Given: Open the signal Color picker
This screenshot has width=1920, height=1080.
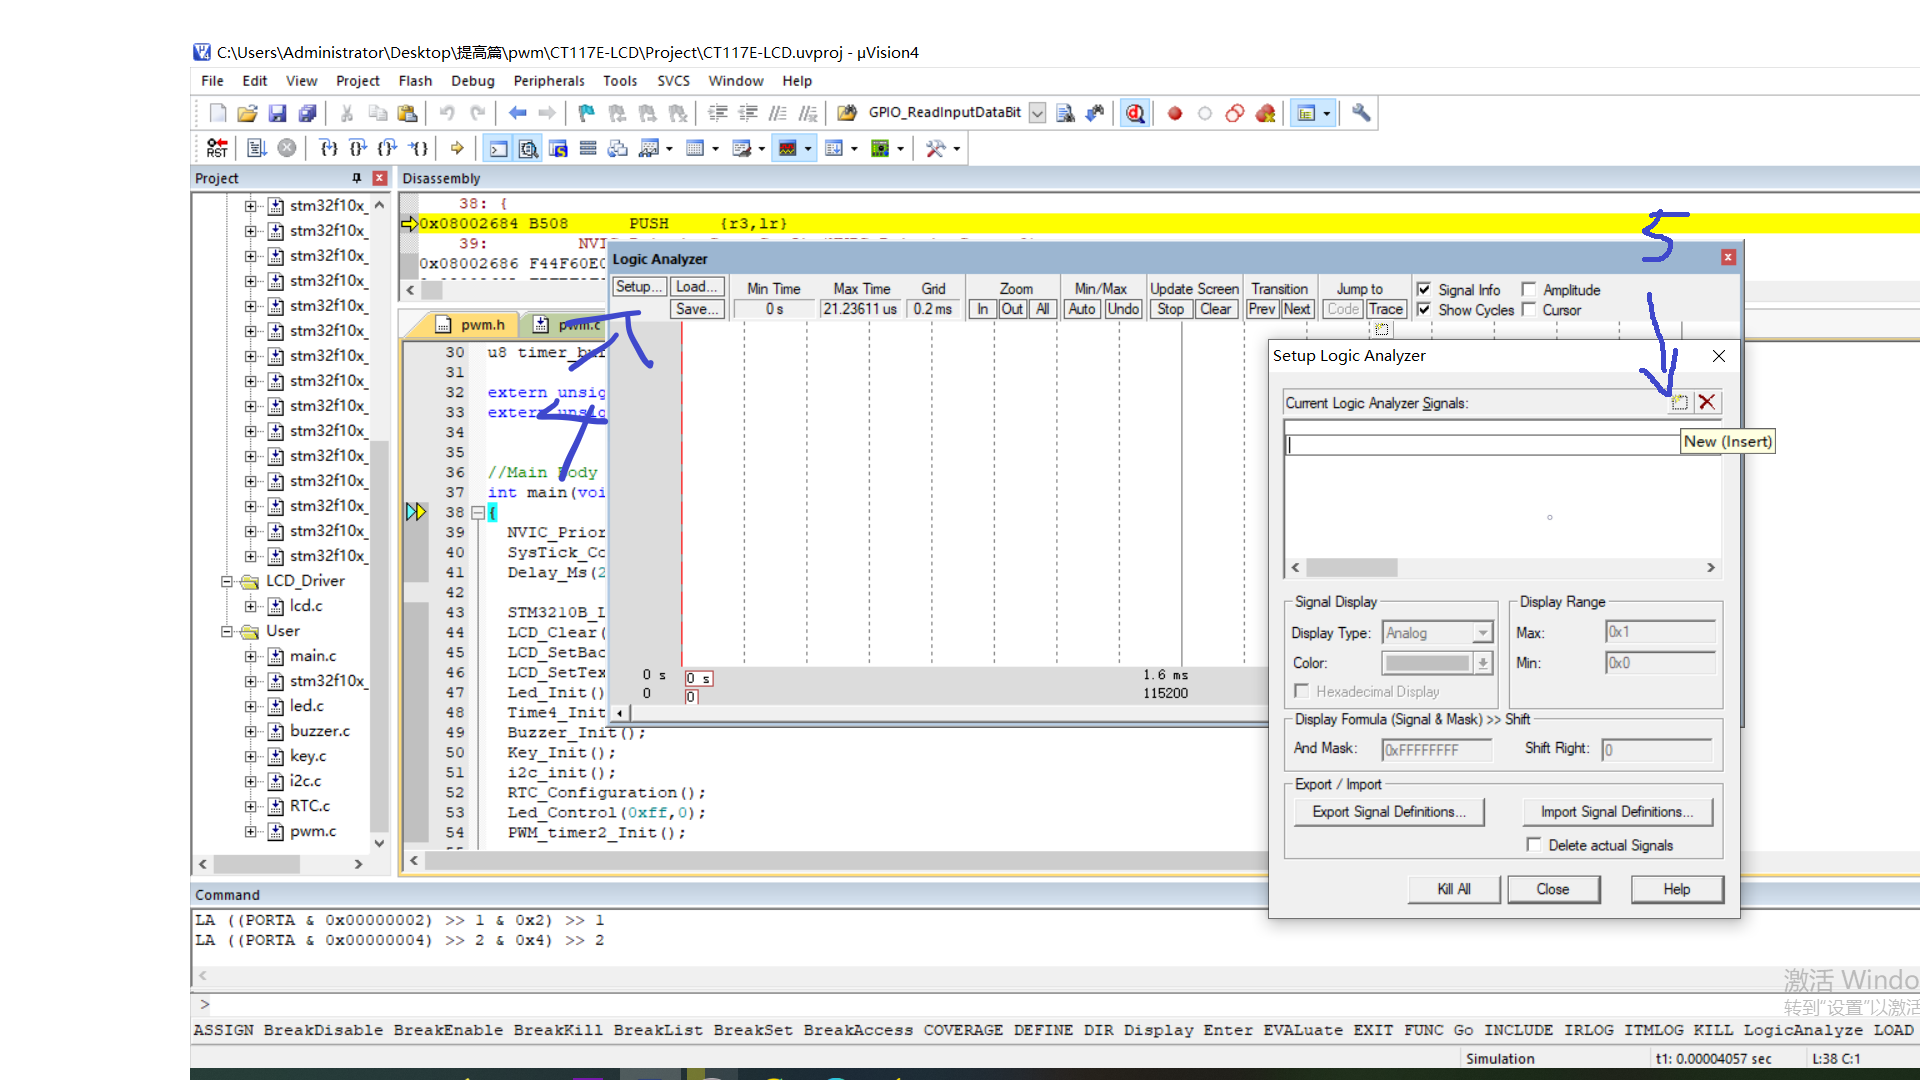Looking at the screenshot, I should click(x=1482, y=663).
